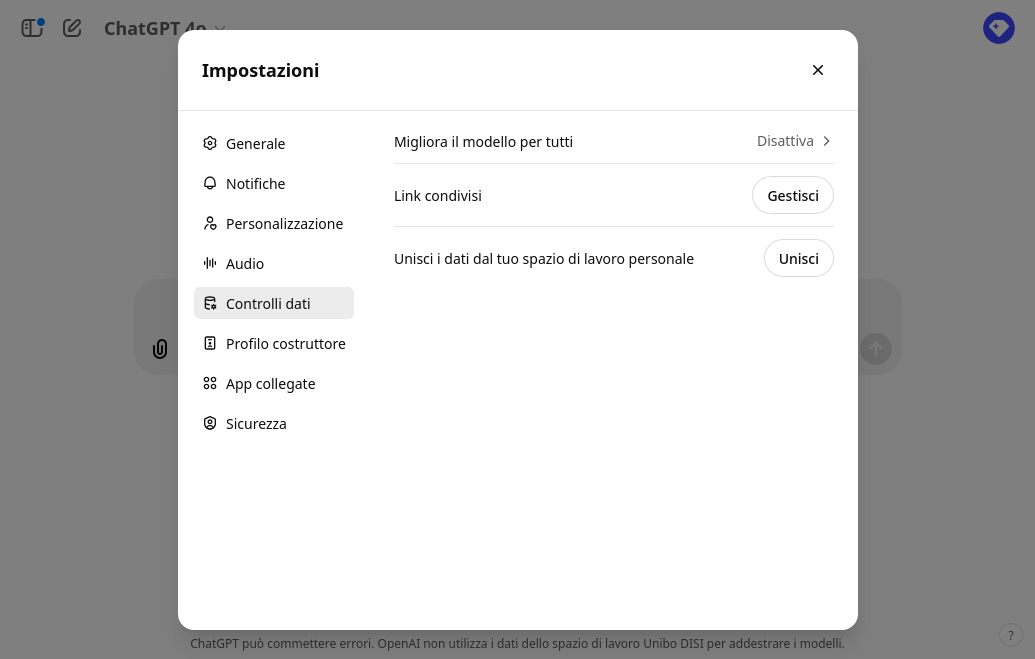The width and height of the screenshot is (1035, 659).
Task: Open new chat with pencil icon
Action: pos(72,28)
